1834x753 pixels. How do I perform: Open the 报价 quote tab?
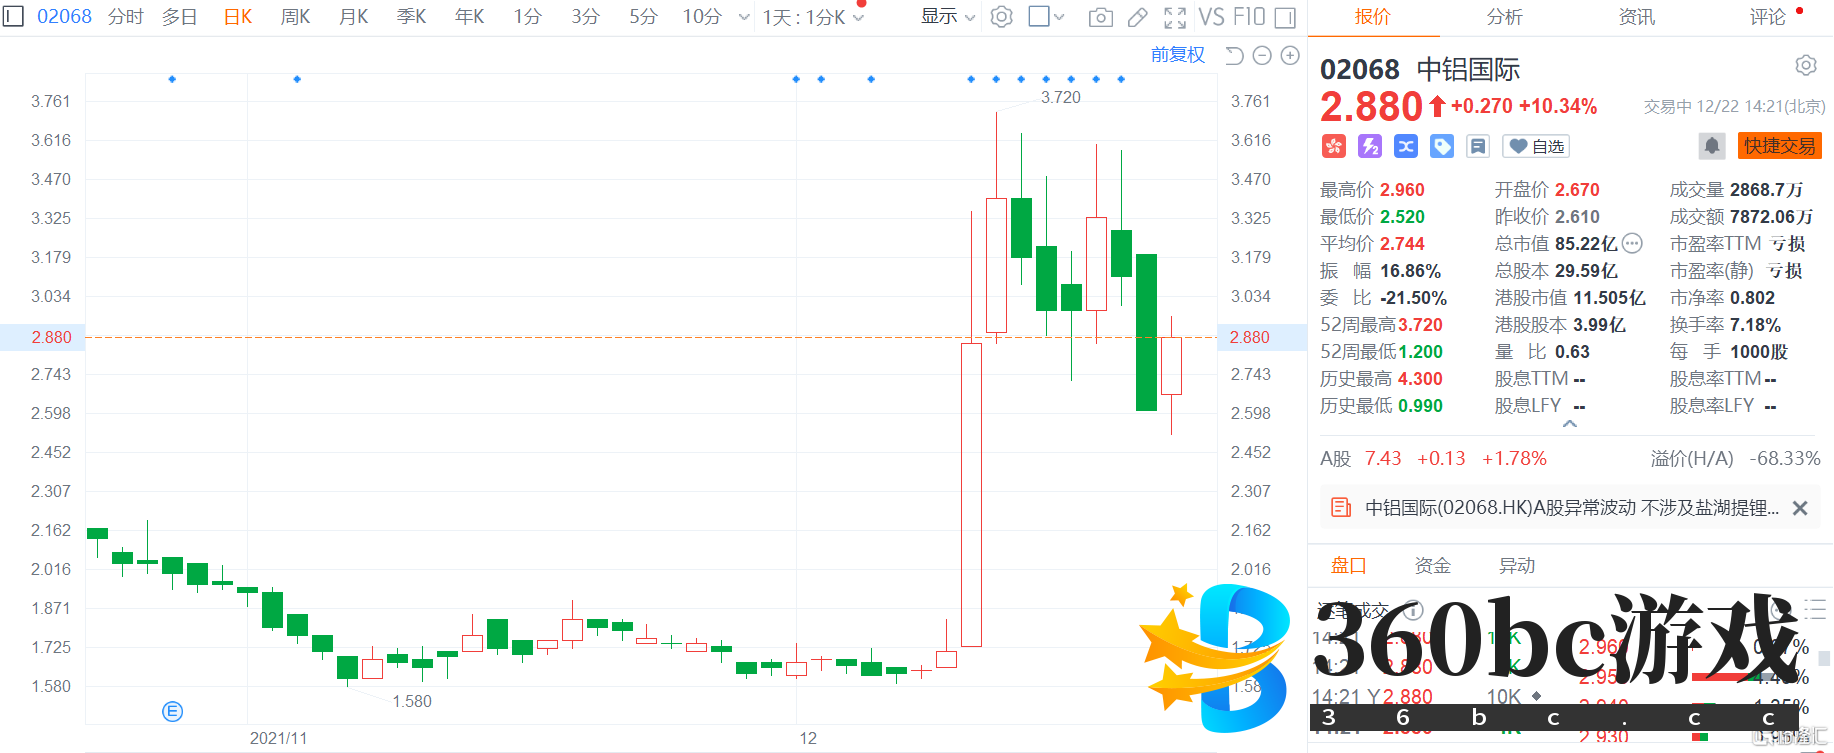click(x=1373, y=17)
